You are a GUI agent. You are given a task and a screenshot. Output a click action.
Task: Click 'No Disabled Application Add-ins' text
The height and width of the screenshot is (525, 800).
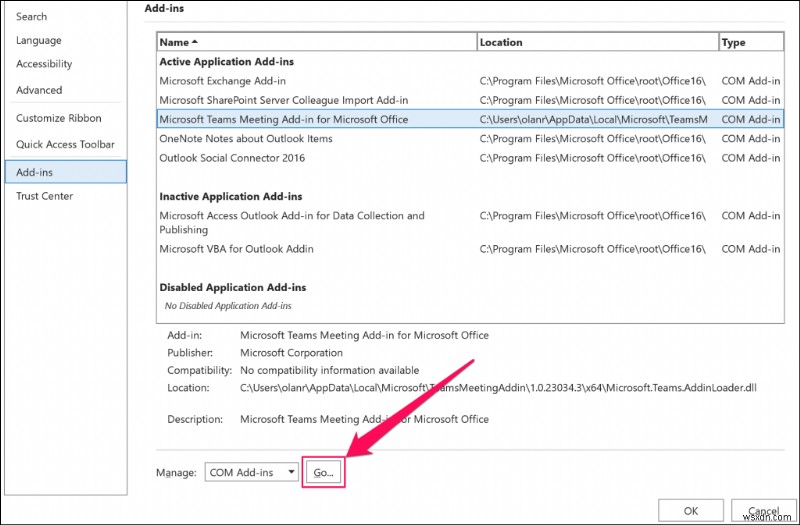228,306
